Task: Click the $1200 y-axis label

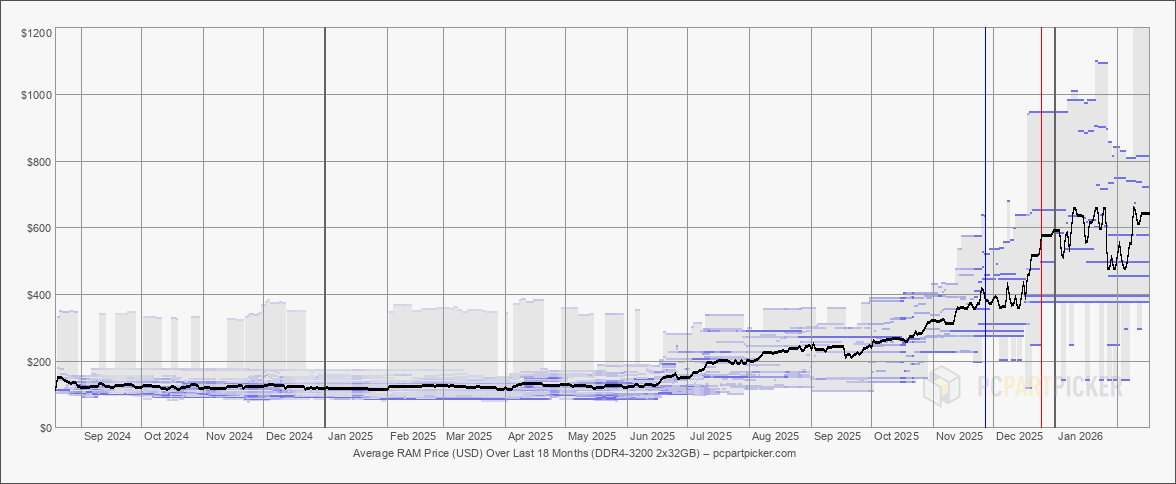Action: point(36,34)
